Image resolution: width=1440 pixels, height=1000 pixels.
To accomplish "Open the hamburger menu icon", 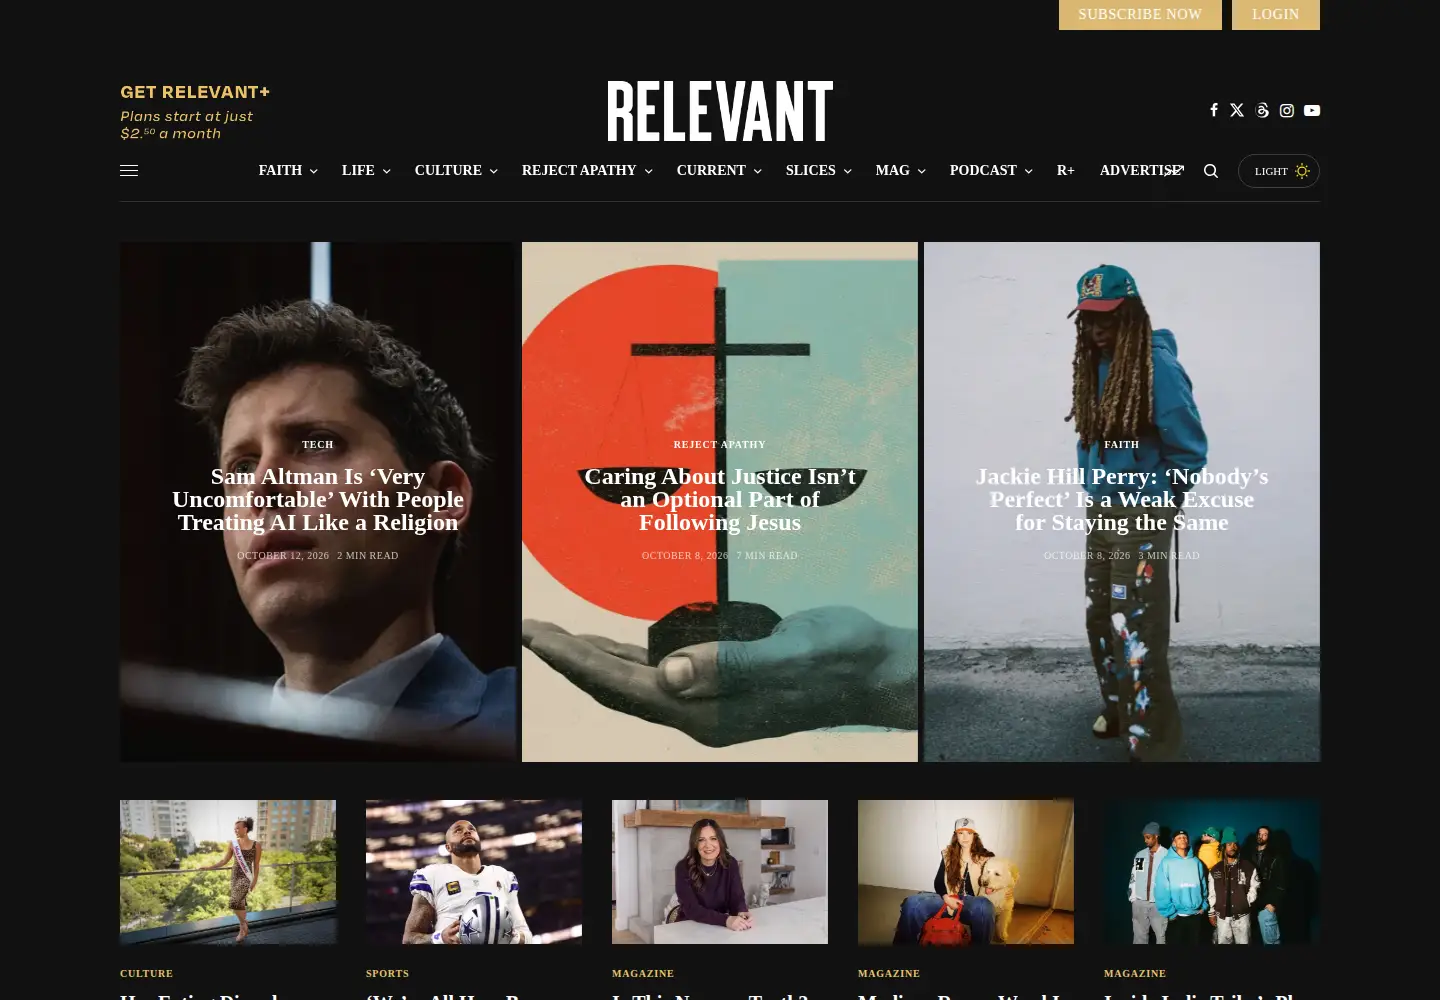I will [129, 171].
